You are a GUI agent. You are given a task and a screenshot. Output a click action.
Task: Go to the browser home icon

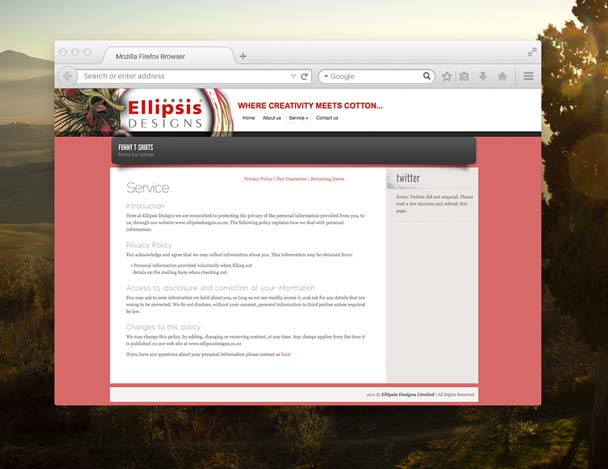(502, 76)
